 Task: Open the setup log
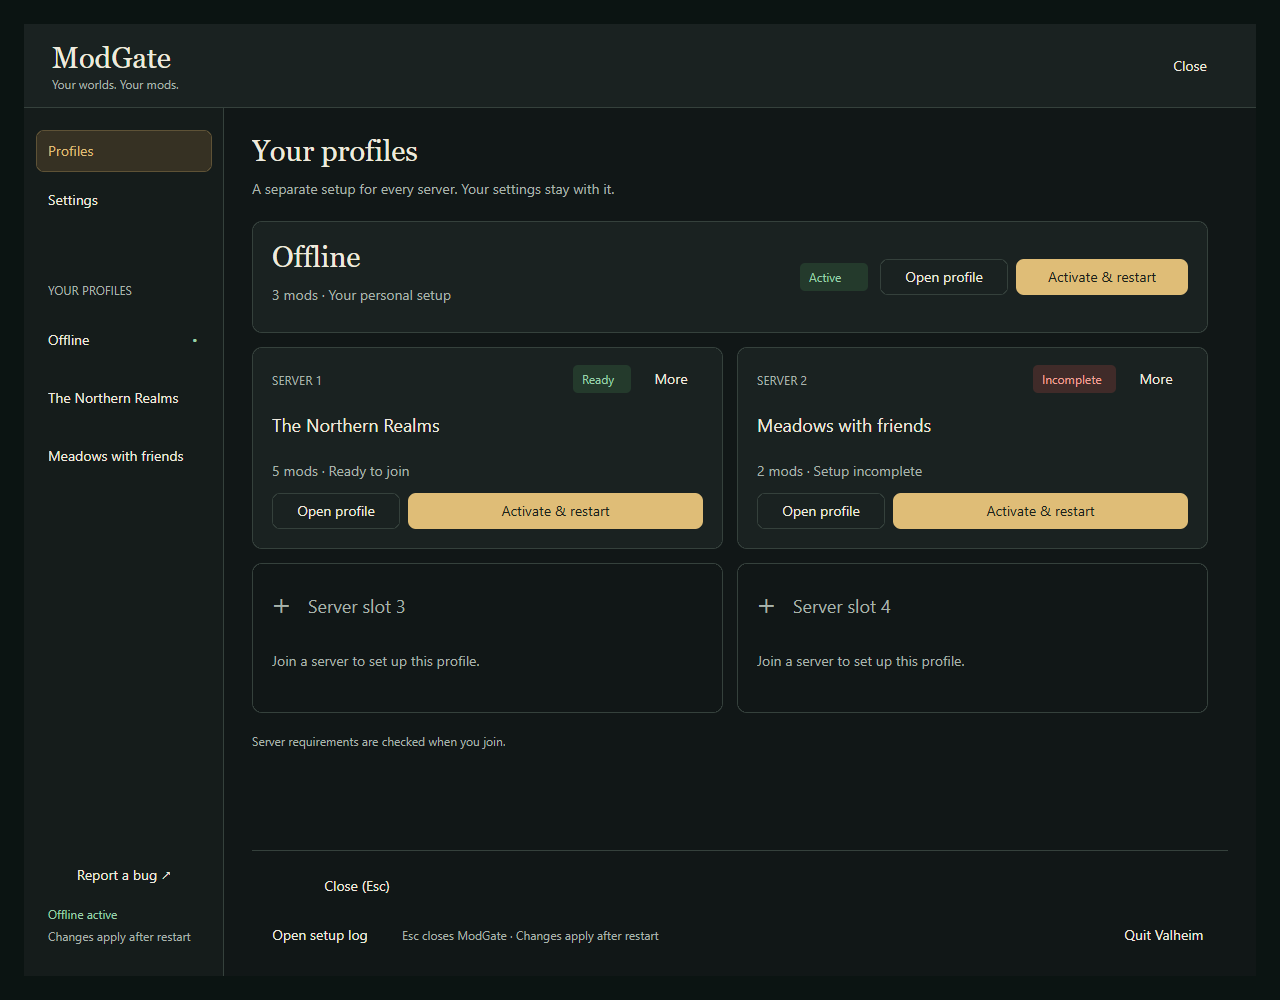(320, 935)
